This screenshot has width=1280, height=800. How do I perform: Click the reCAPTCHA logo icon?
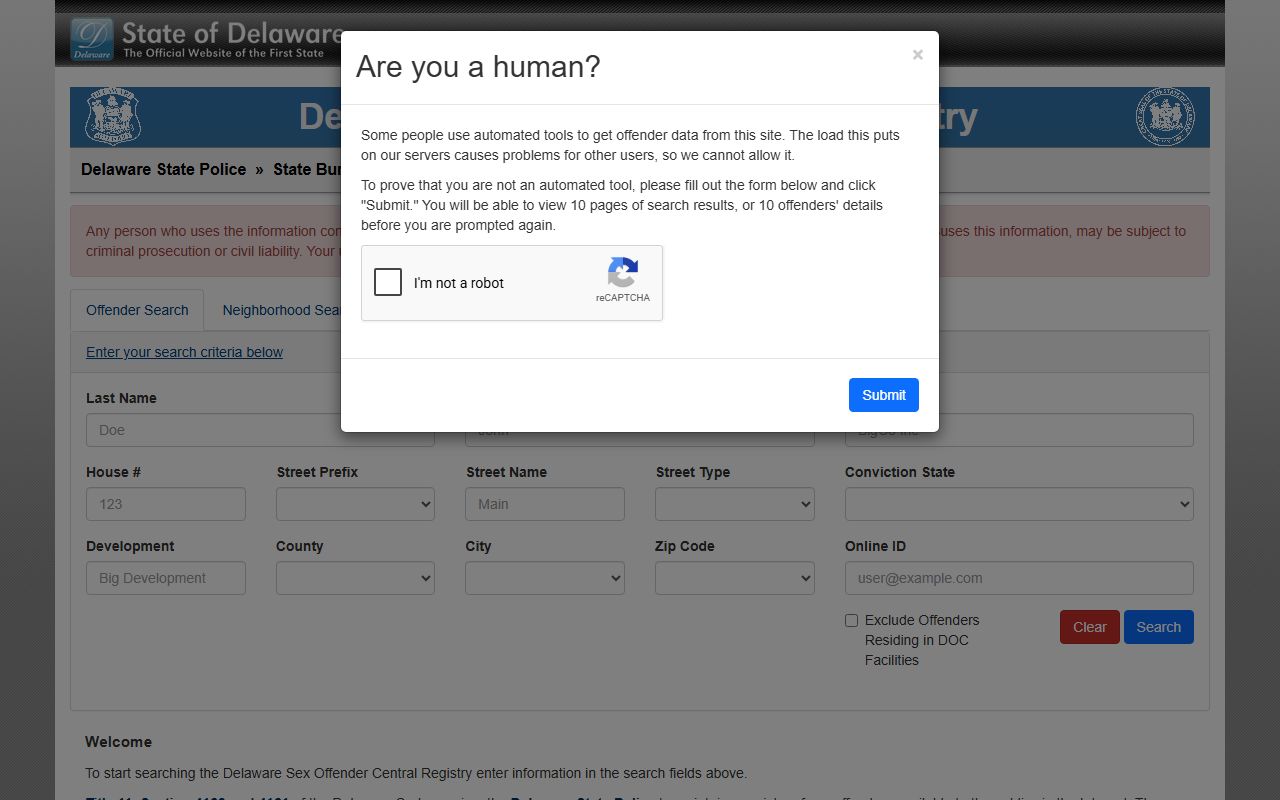pos(622,273)
